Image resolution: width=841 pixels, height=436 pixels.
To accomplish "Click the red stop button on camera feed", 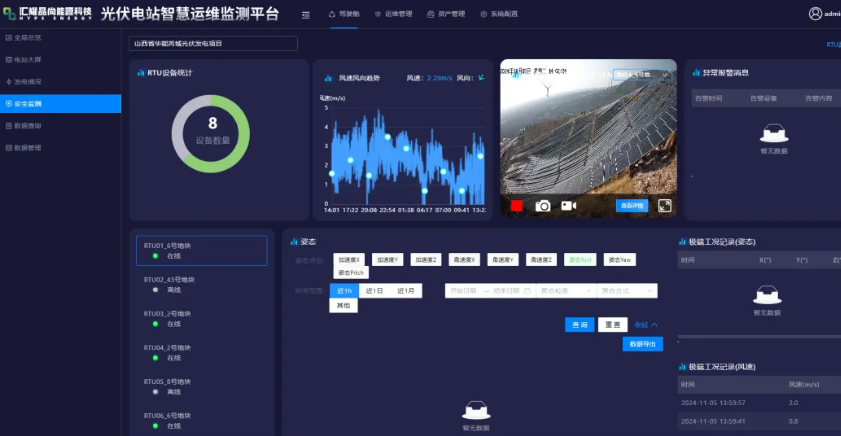I will point(517,206).
